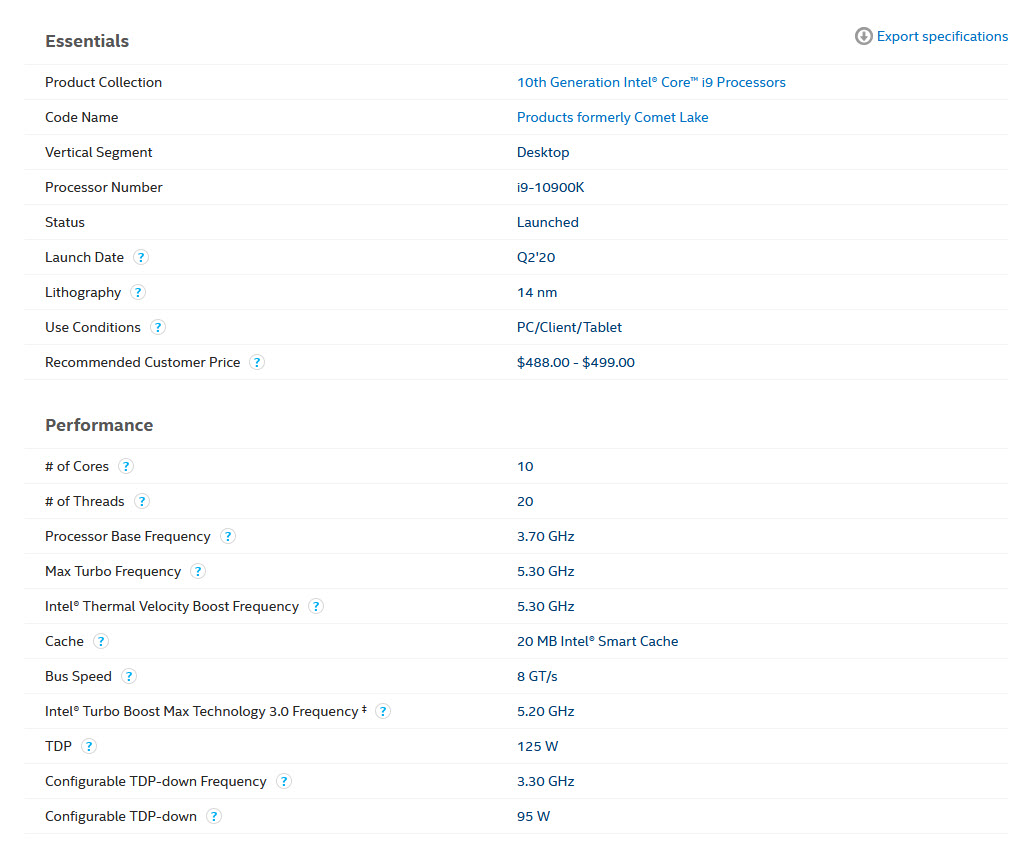Show help tooltip for Bus Speed

(129, 676)
